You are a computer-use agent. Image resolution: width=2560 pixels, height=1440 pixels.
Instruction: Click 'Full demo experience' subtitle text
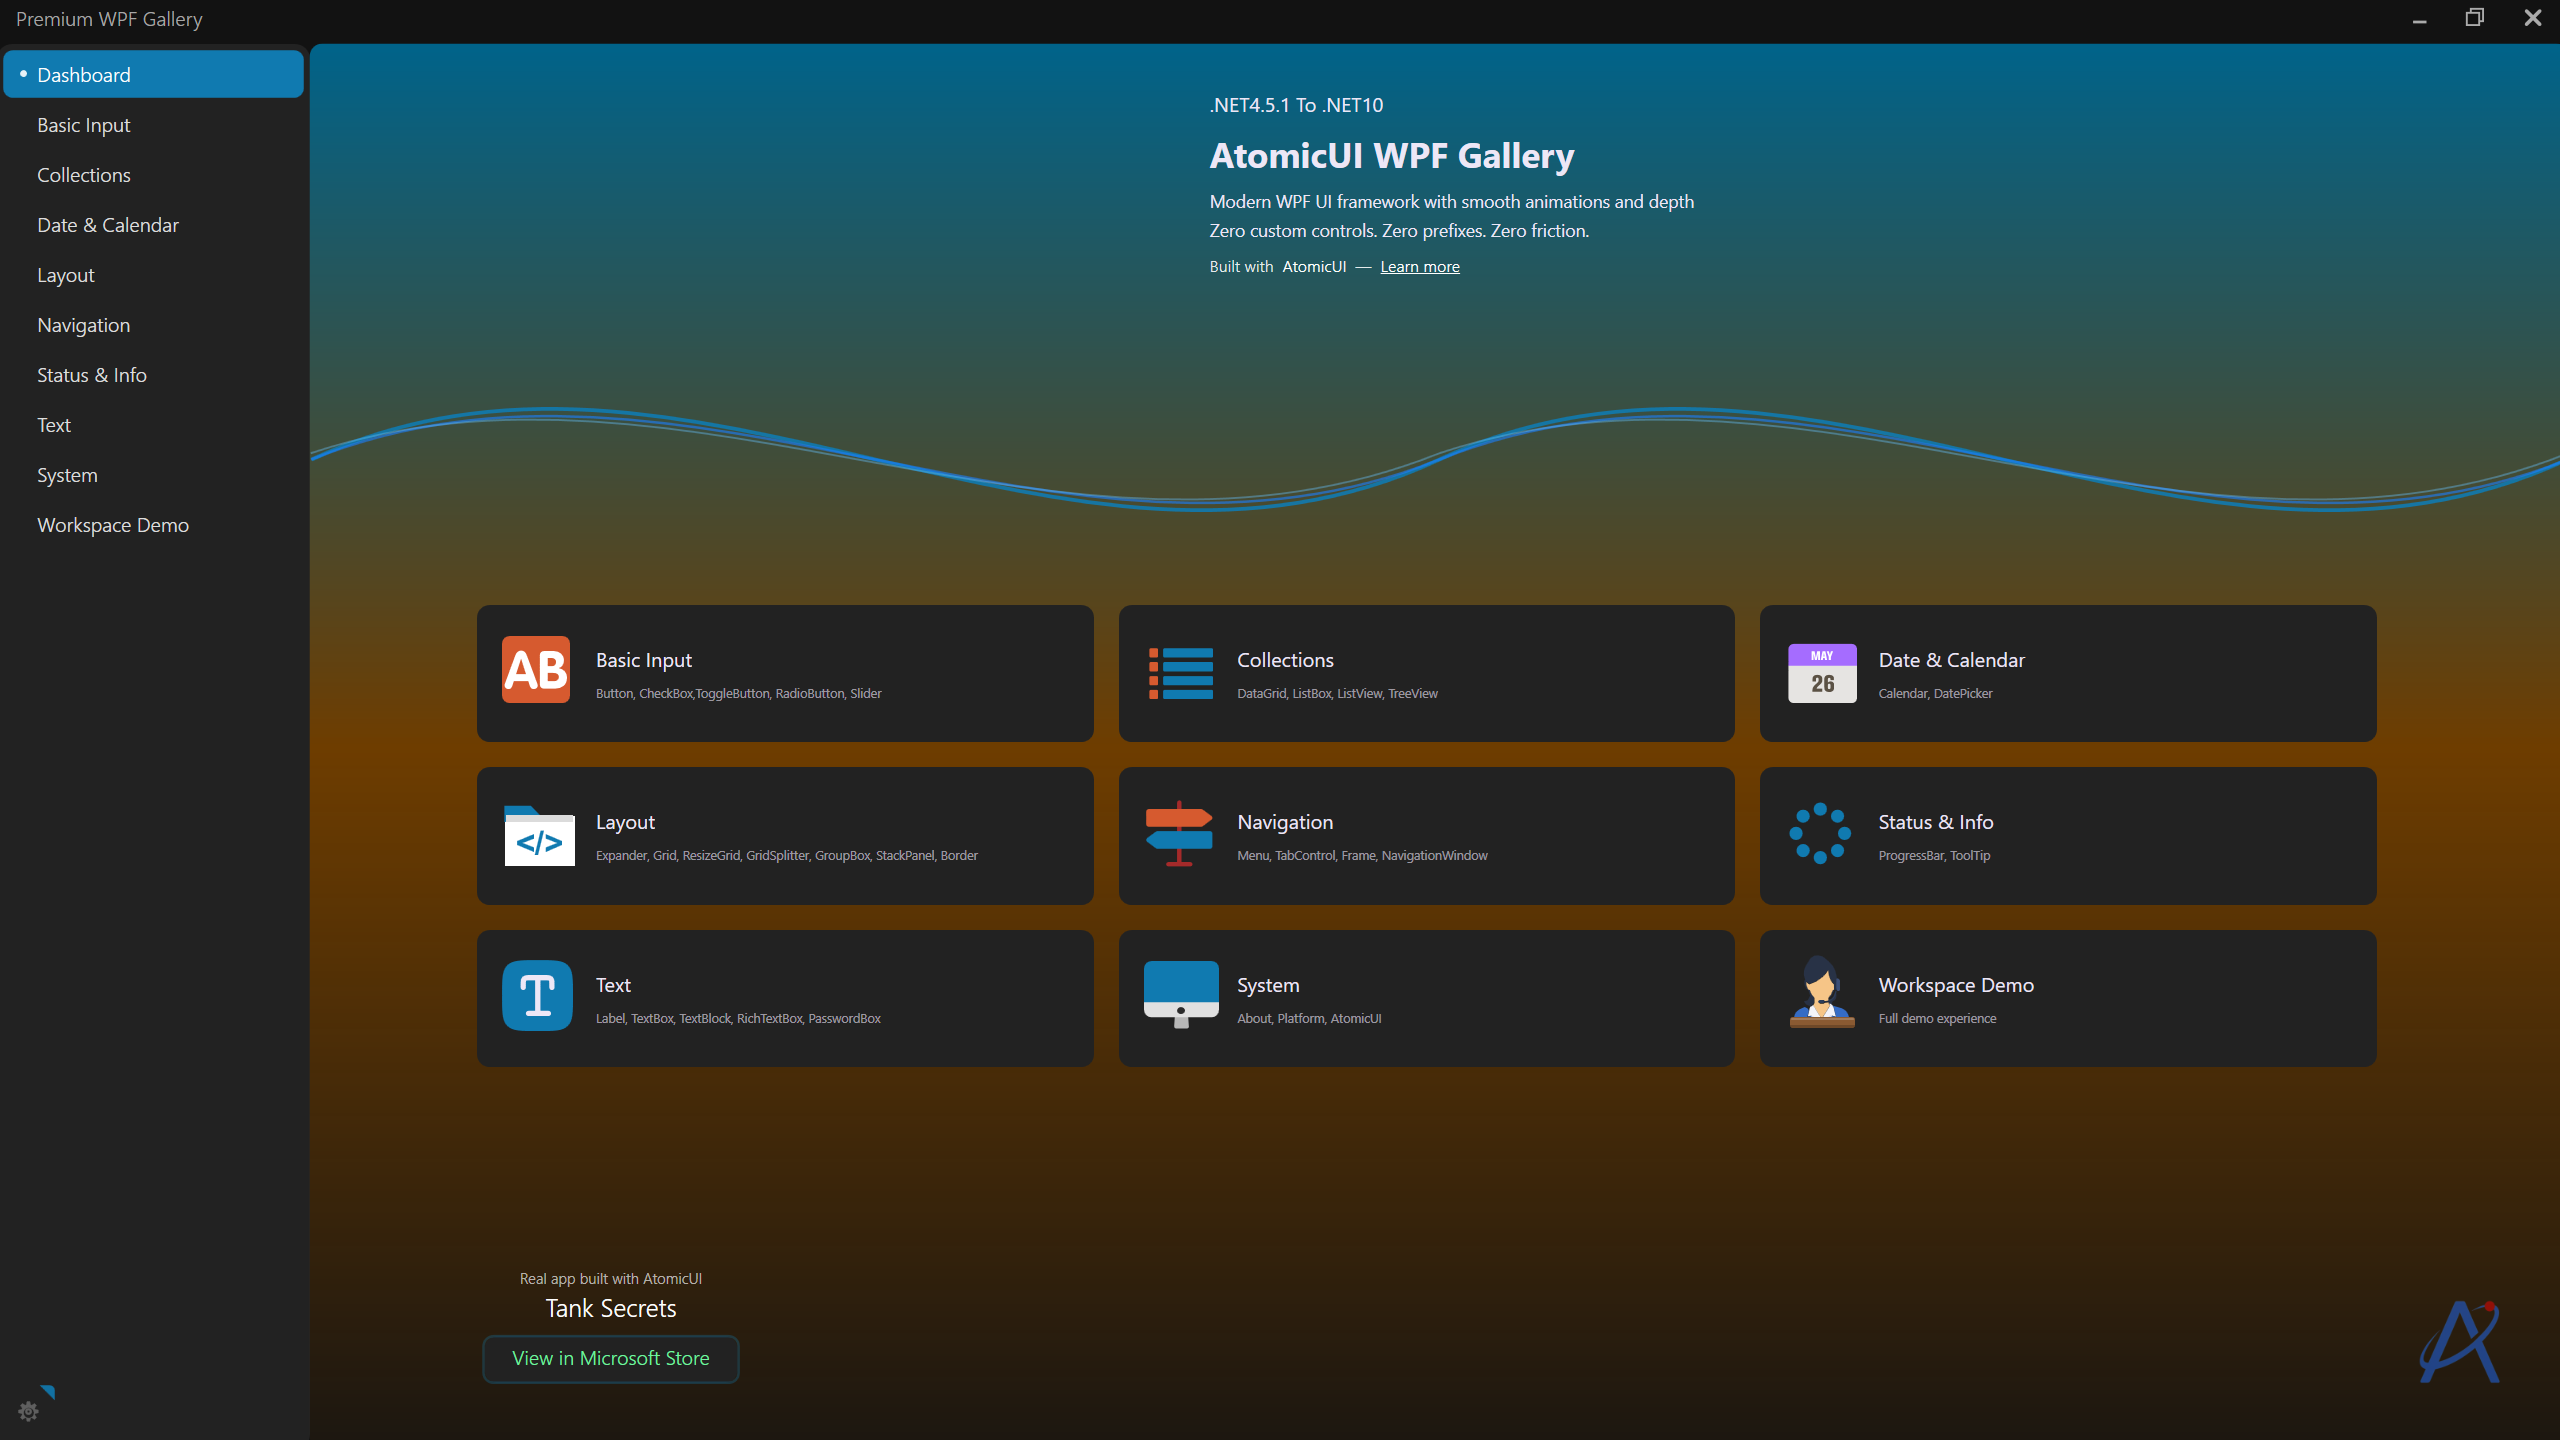pyautogui.click(x=1937, y=1019)
